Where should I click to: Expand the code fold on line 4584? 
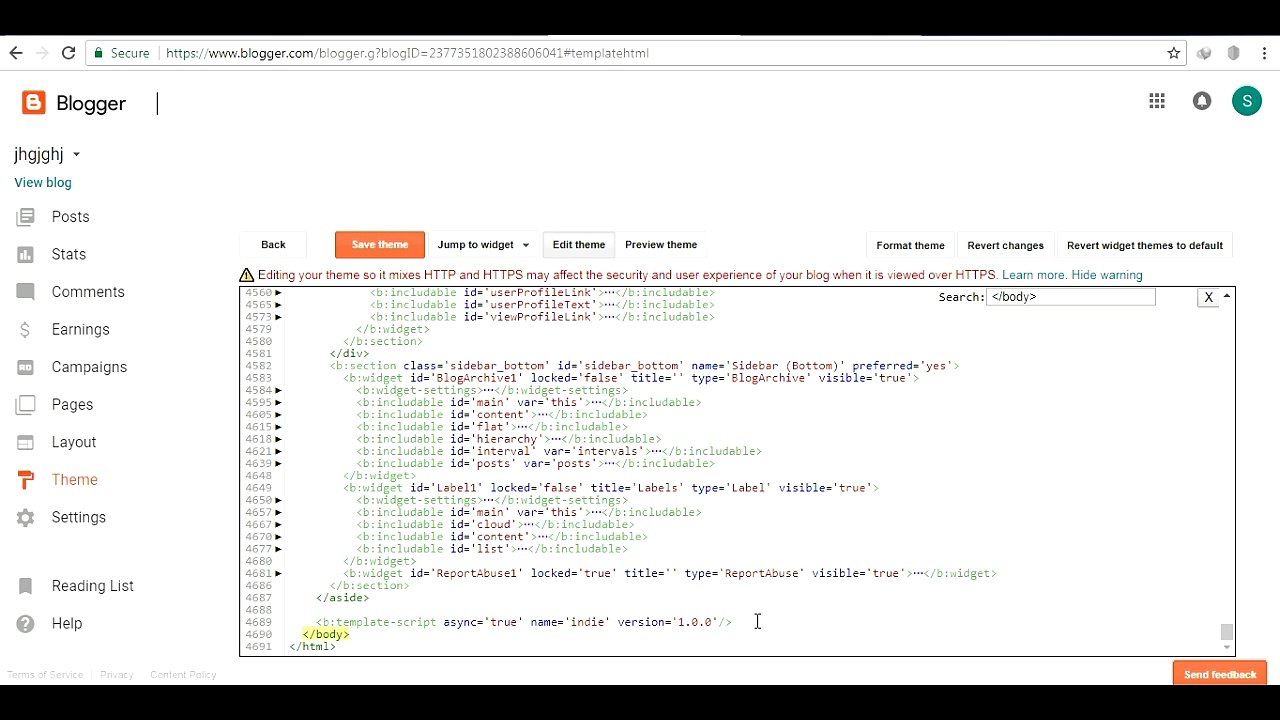(x=278, y=390)
